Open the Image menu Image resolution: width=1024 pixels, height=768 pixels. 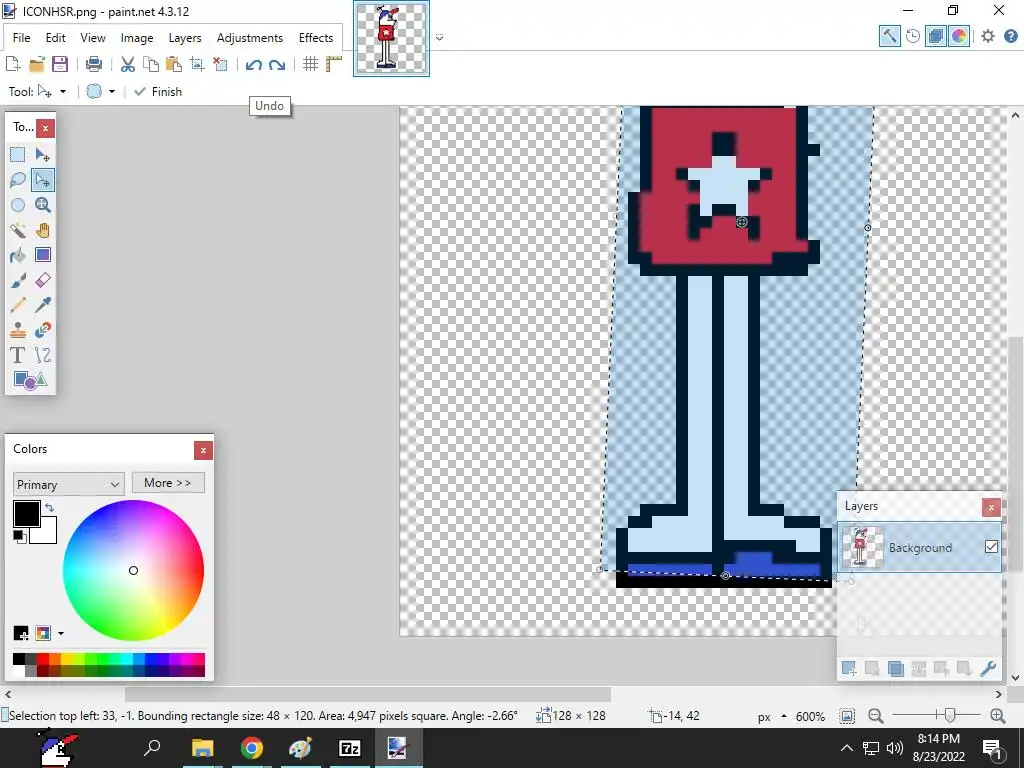[x=136, y=38]
